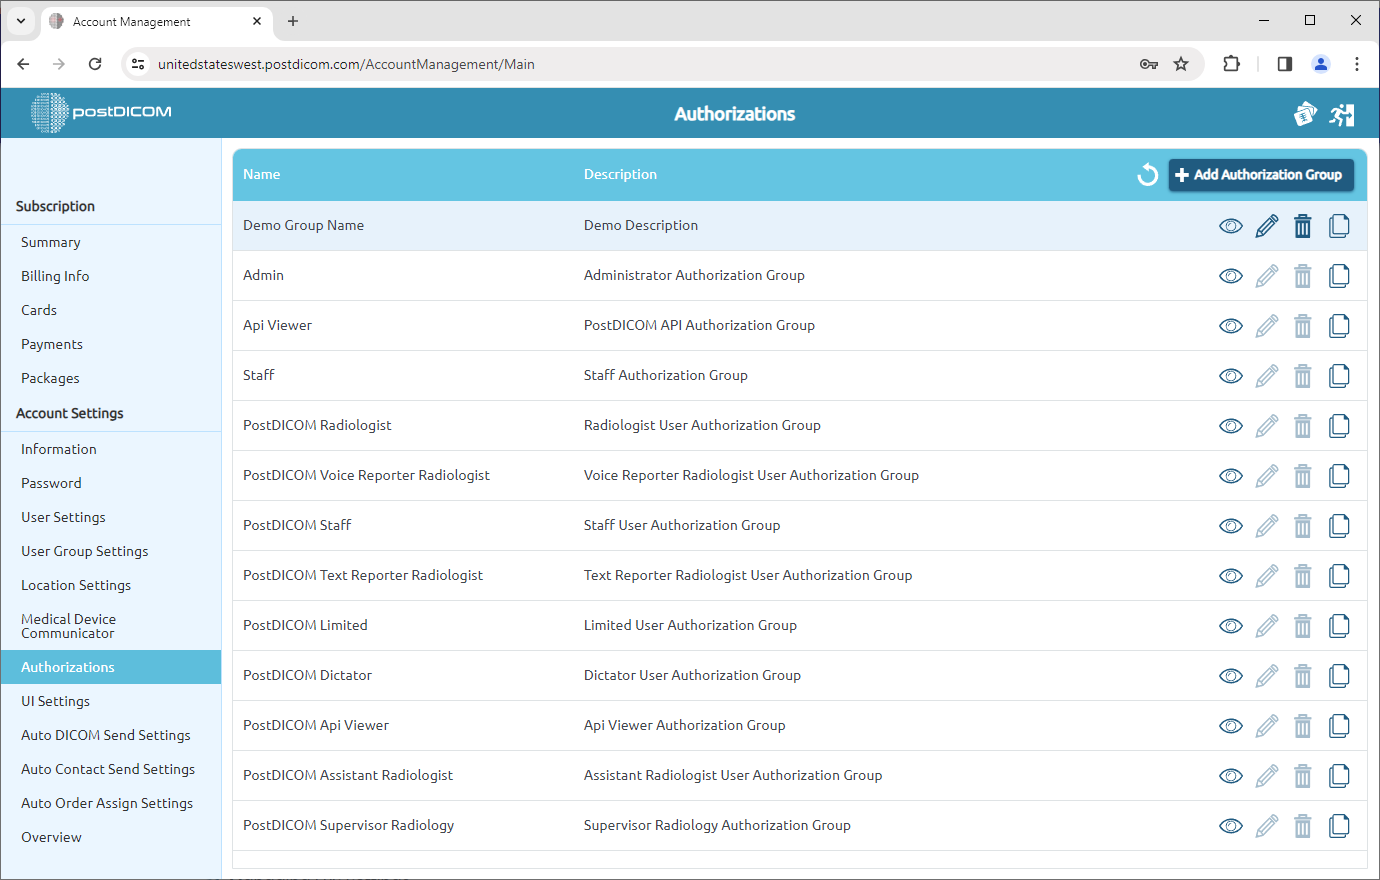The image size is (1380, 880).
Task: Copy the Staff authorization group
Action: coord(1339,375)
